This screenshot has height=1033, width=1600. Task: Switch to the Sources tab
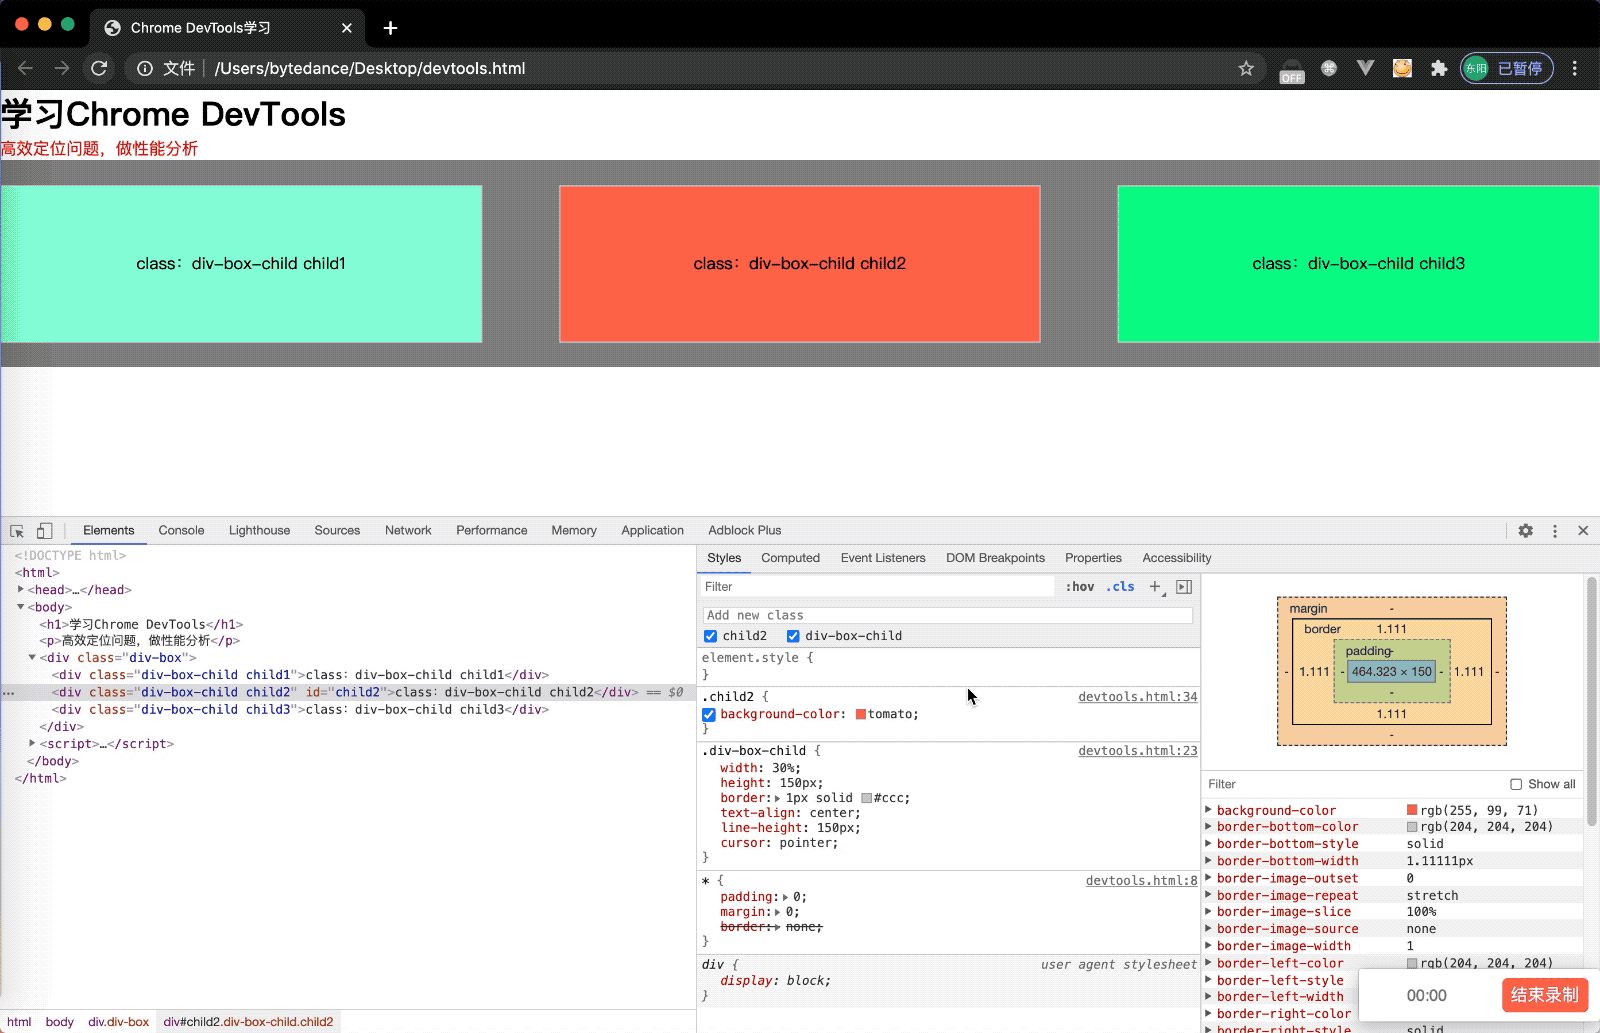click(x=337, y=531)
